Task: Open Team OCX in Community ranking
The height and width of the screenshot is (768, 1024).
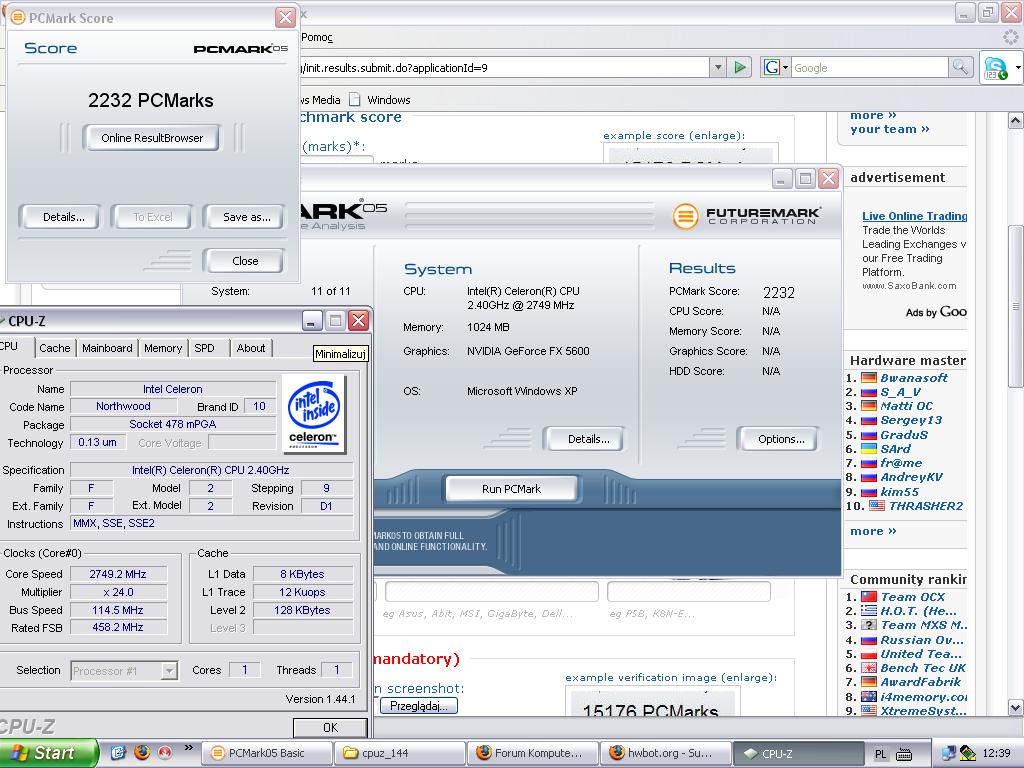Action: click(x=912, y=597)
